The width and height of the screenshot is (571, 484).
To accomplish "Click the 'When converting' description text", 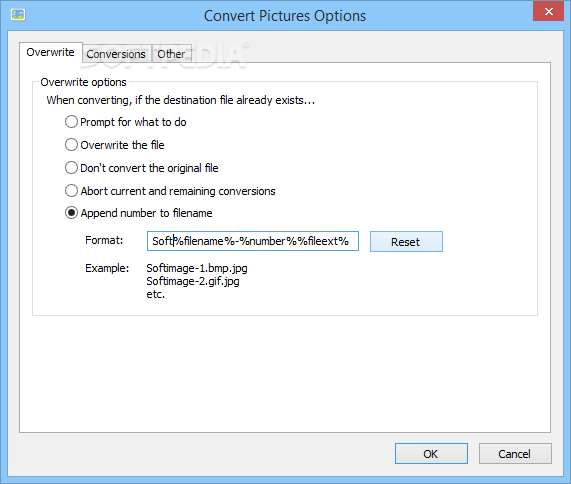I will pos(181,100).
